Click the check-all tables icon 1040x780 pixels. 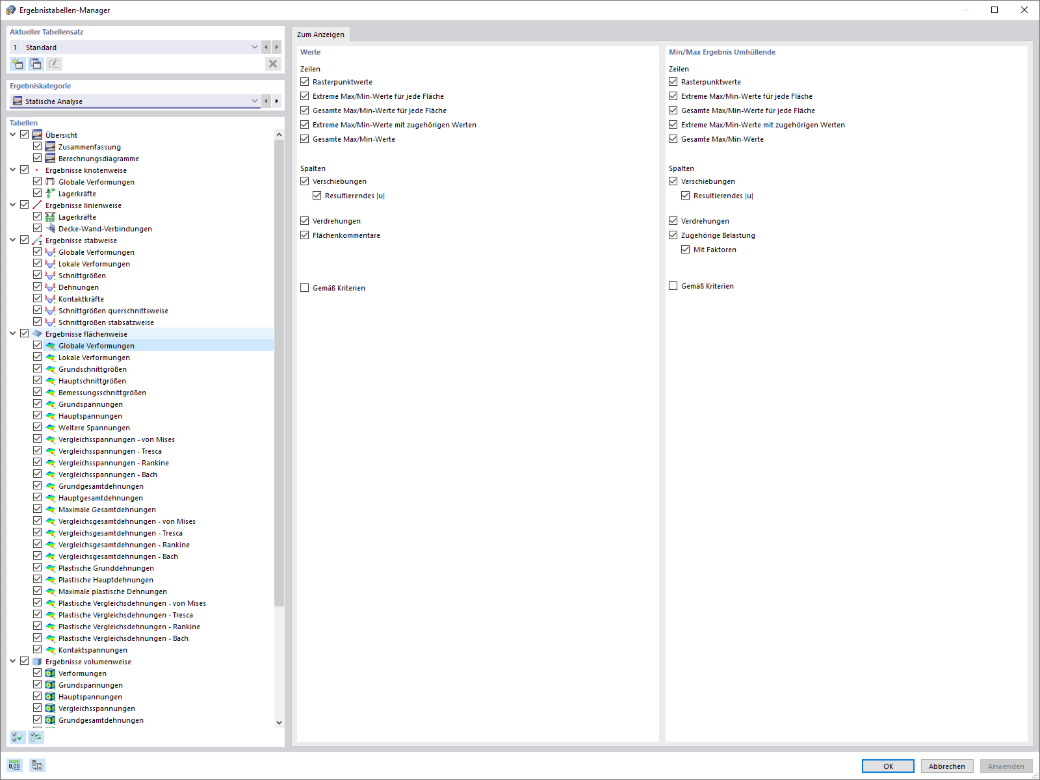coord(17,737)
